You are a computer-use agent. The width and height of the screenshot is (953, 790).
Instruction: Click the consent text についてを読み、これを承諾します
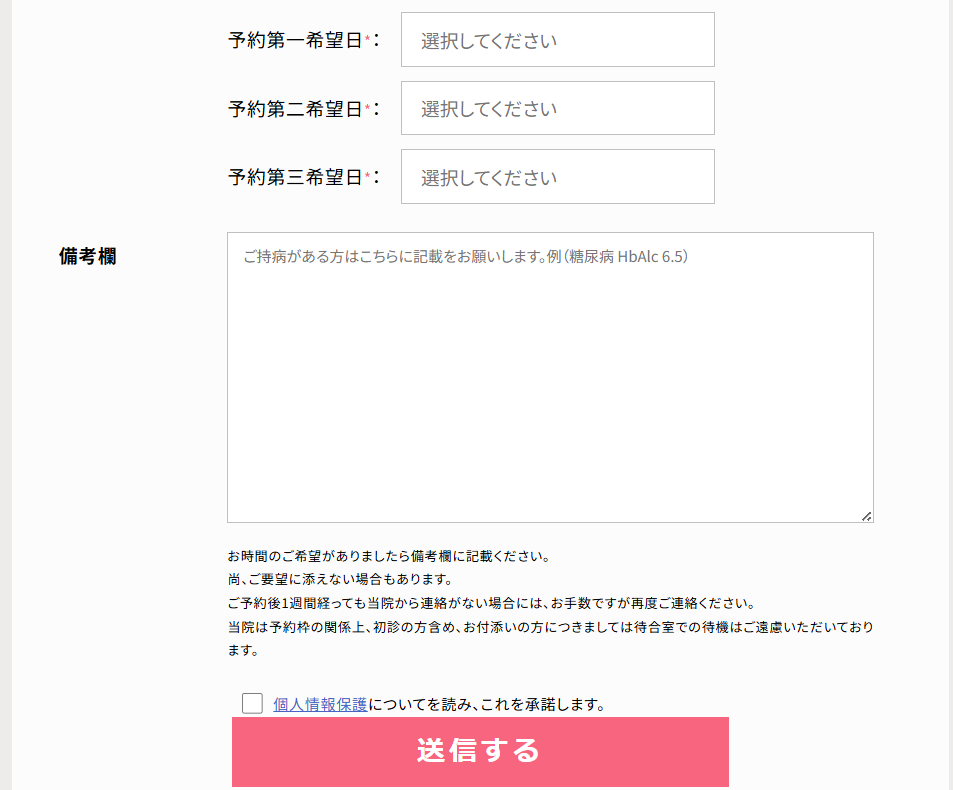tap(487, 704)
